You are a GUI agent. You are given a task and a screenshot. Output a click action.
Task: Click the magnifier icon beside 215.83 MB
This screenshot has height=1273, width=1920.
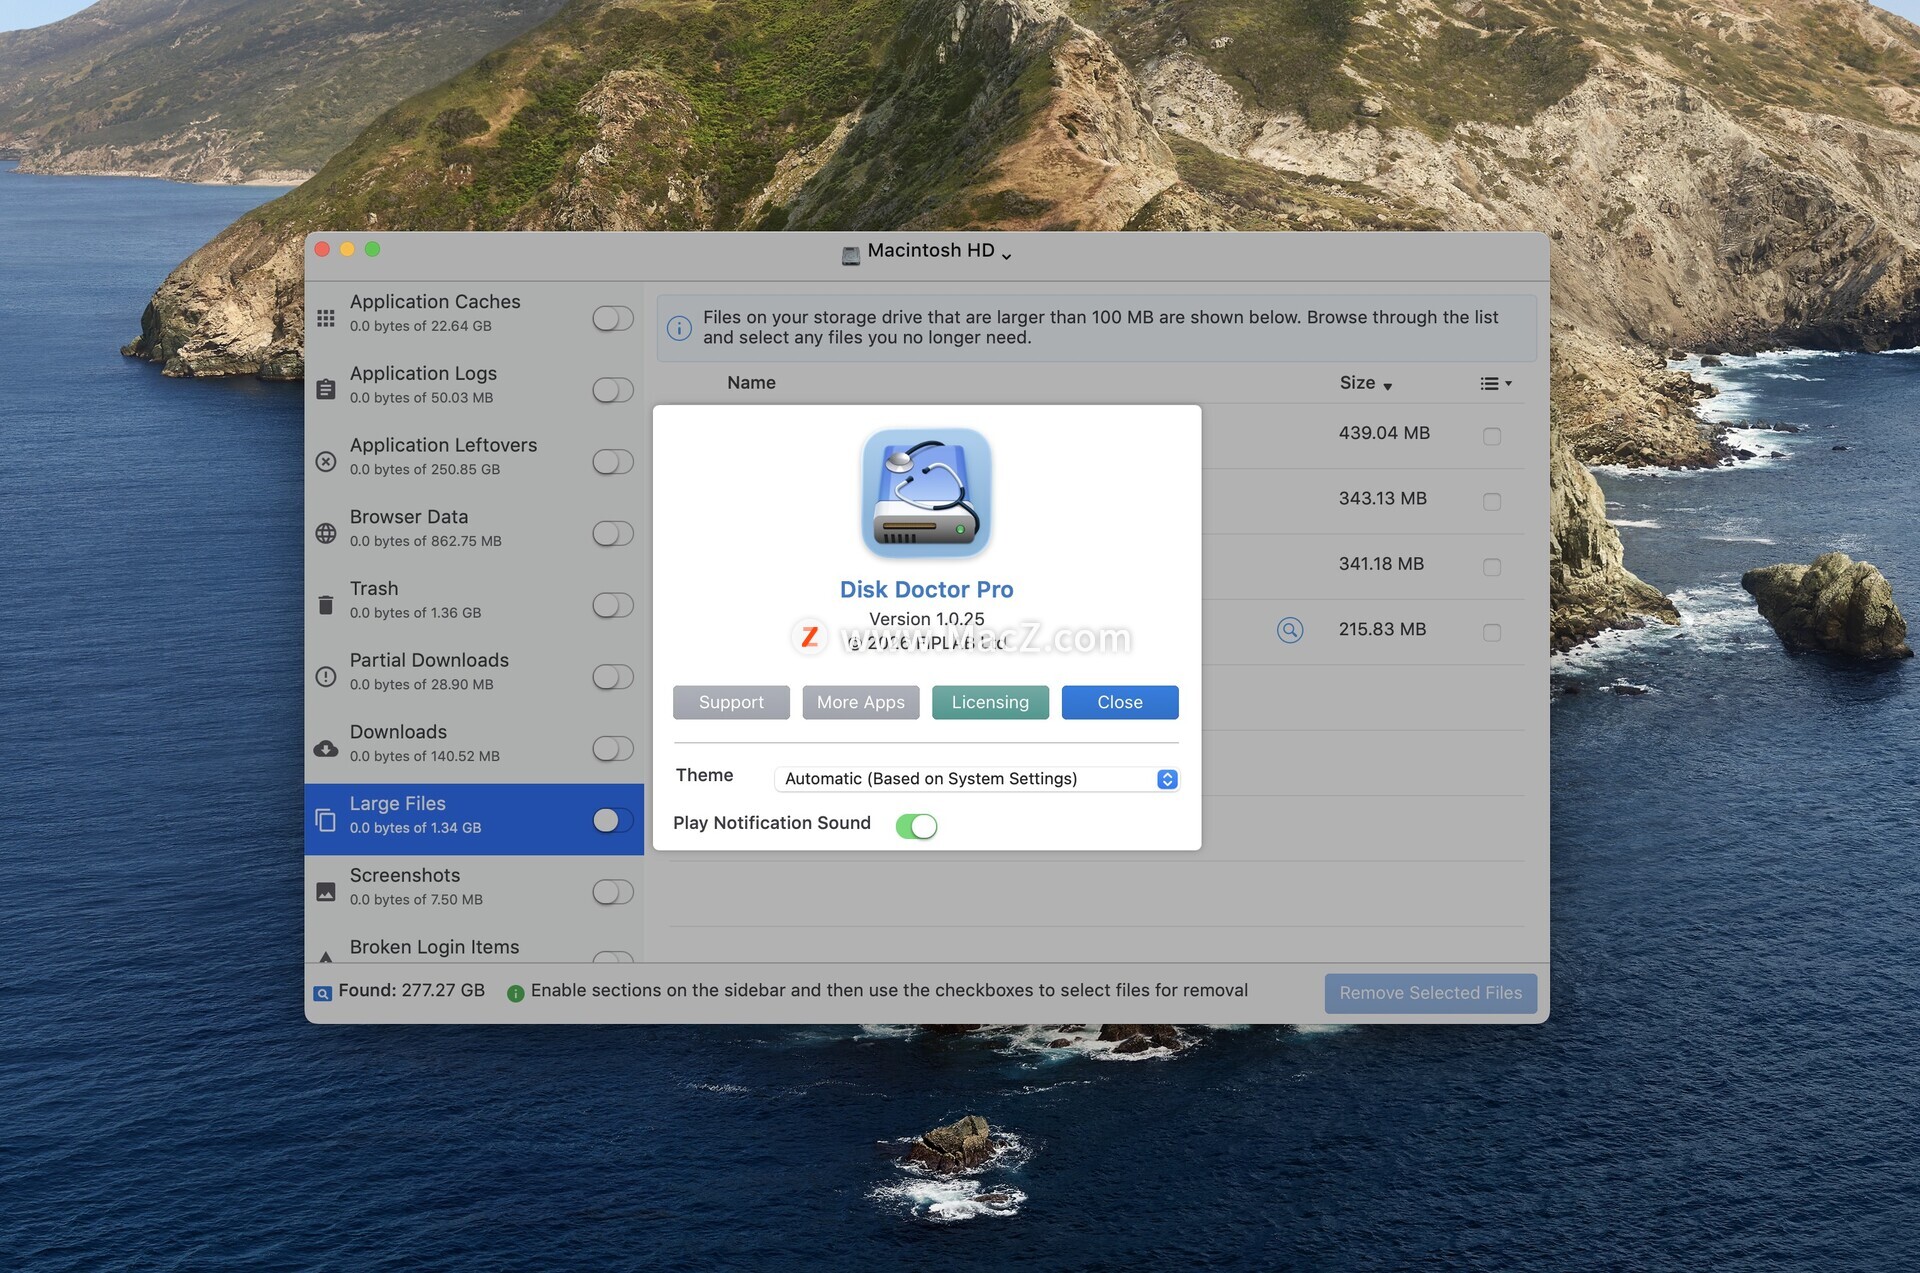[x=1290, y=630]
